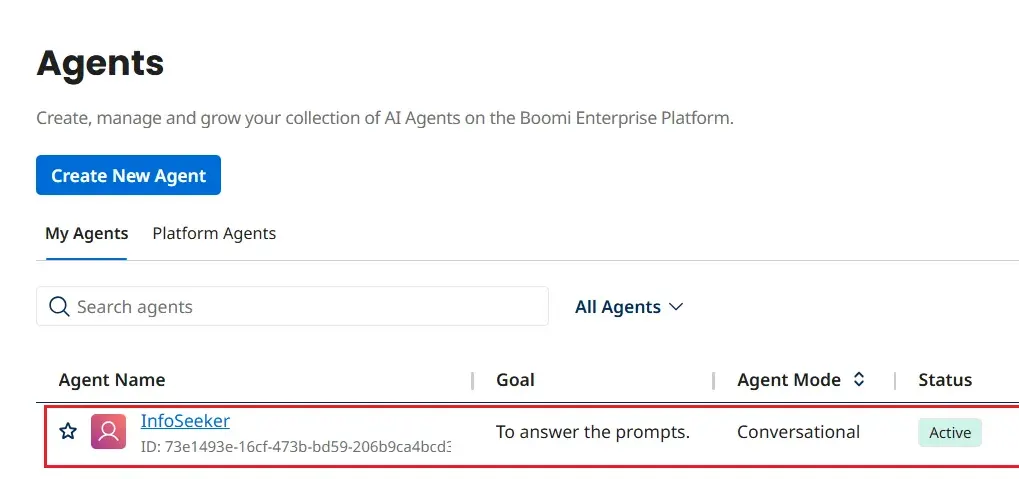Click the InfoSeeker agent avatar icon
The image size is (1019, 479).
(x=108, y=432)
